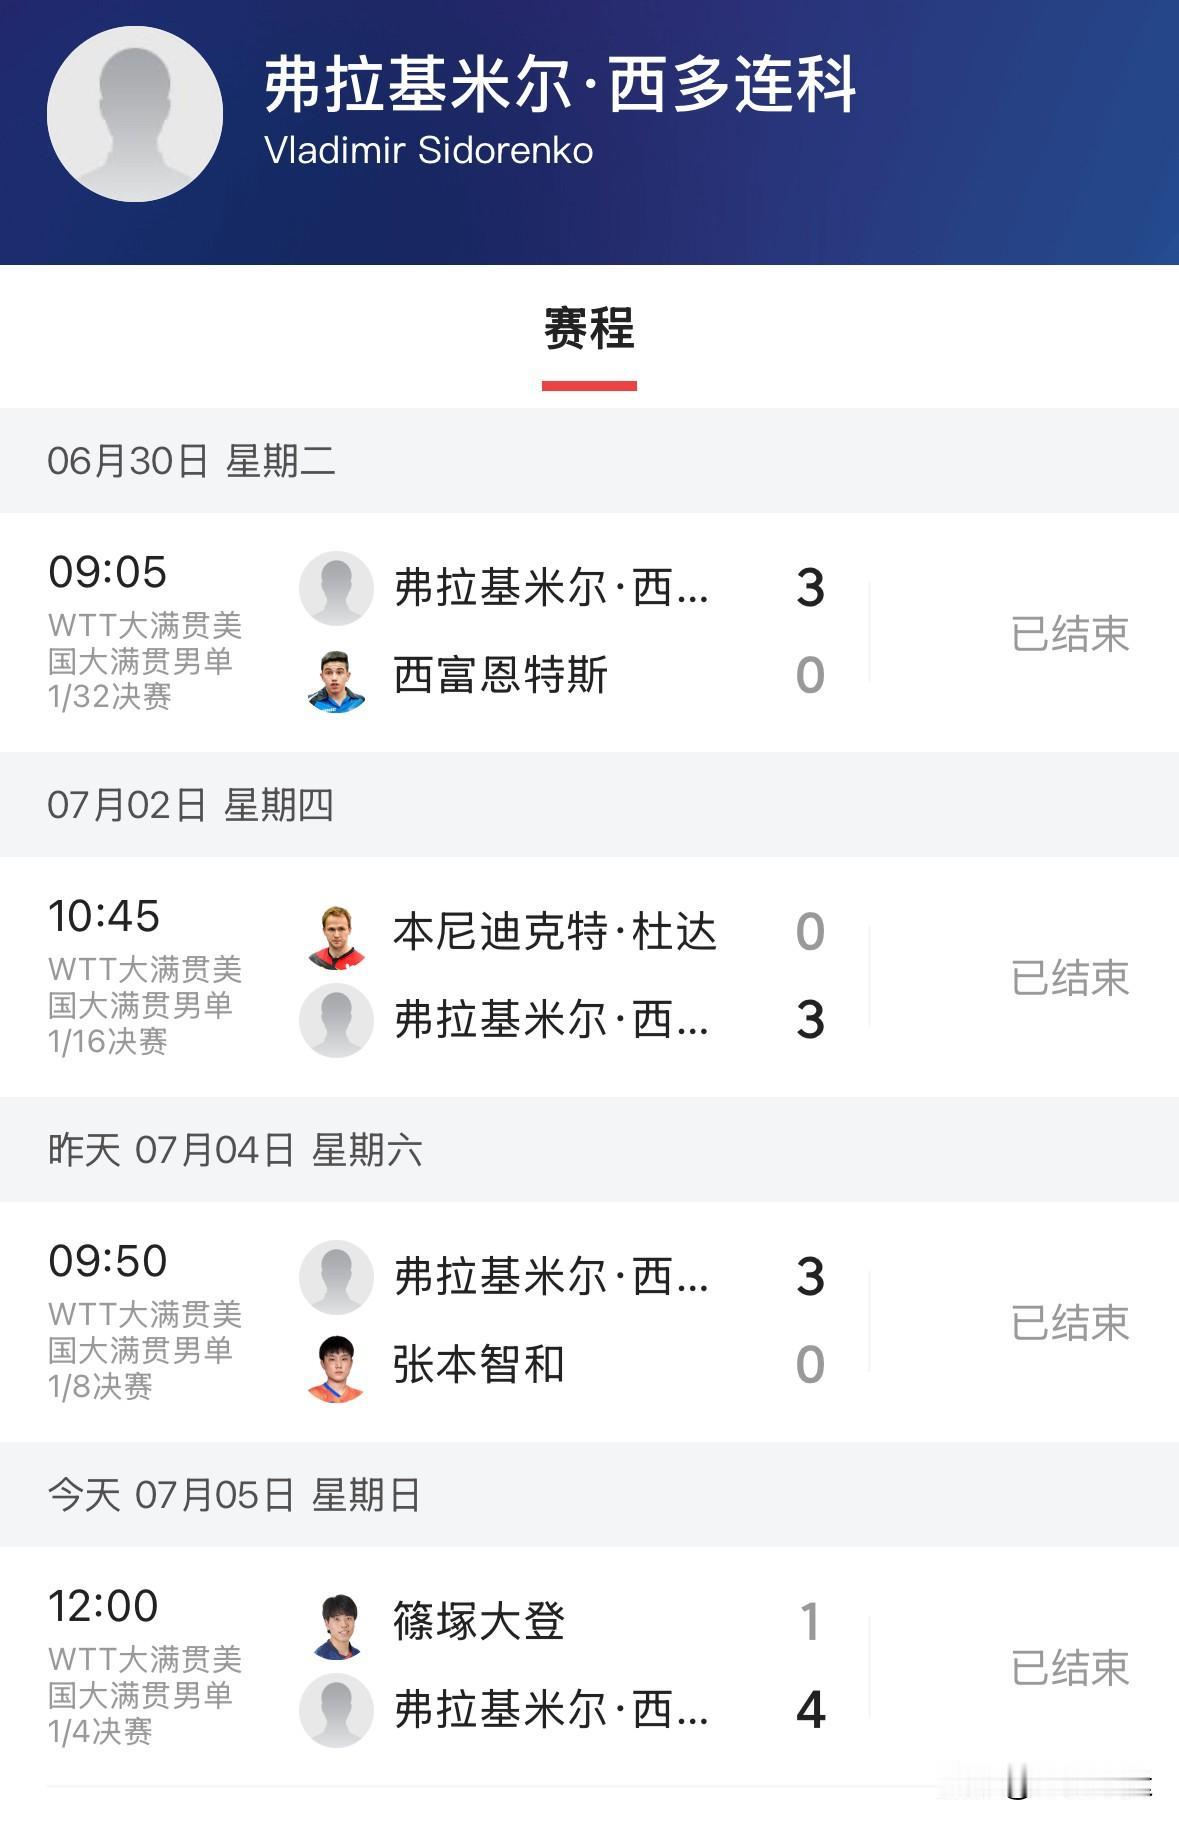Open the 10:45 match 1/16决赛 details
Viewport: 1179px width, 1824px height.
click(x=589, y=977)
